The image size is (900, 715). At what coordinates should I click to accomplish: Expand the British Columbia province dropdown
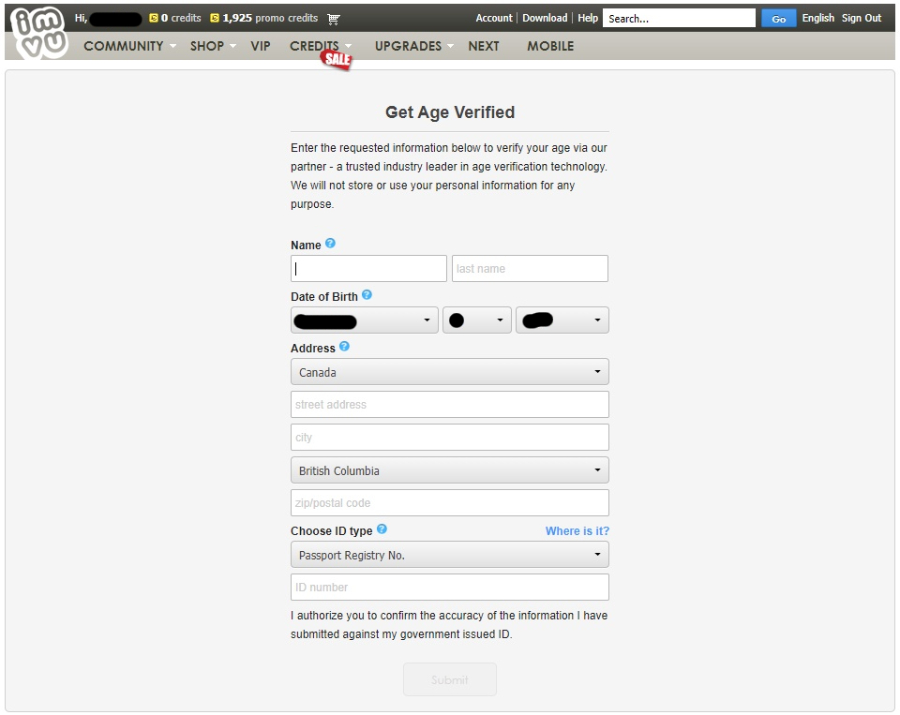(x=450, y=471)
